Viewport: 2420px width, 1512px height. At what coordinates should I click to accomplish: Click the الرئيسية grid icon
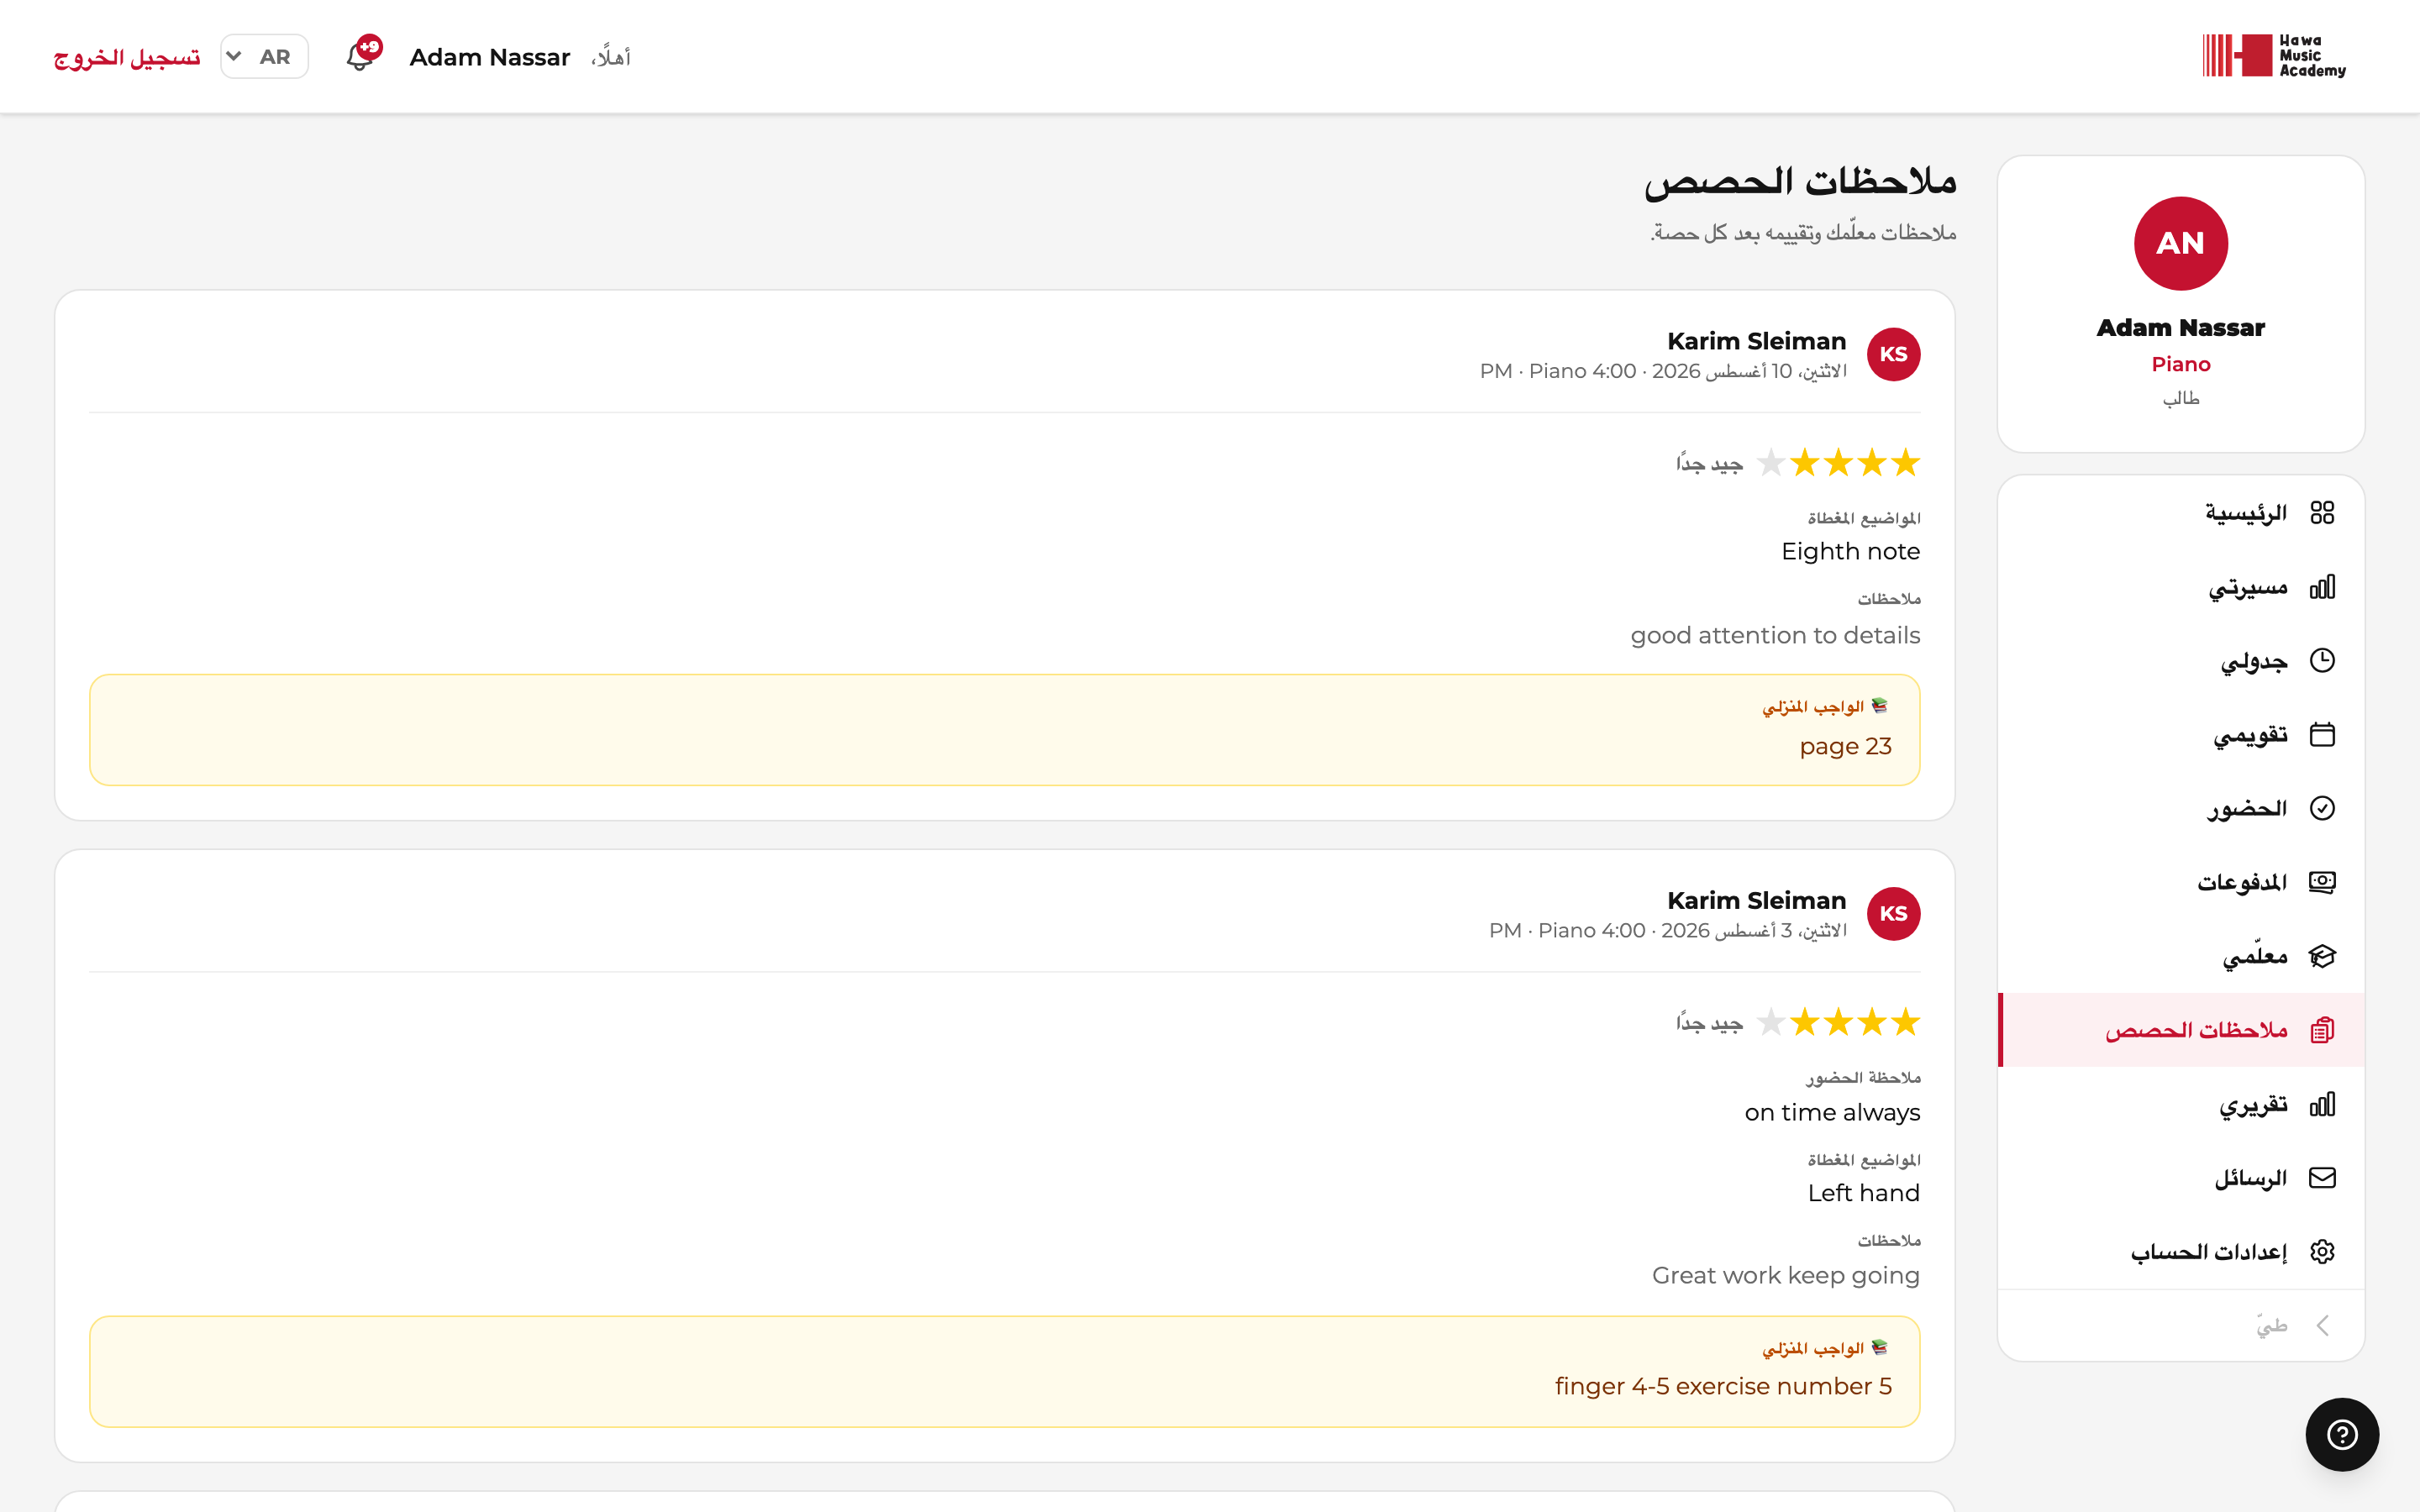(x=2322, y=513)
